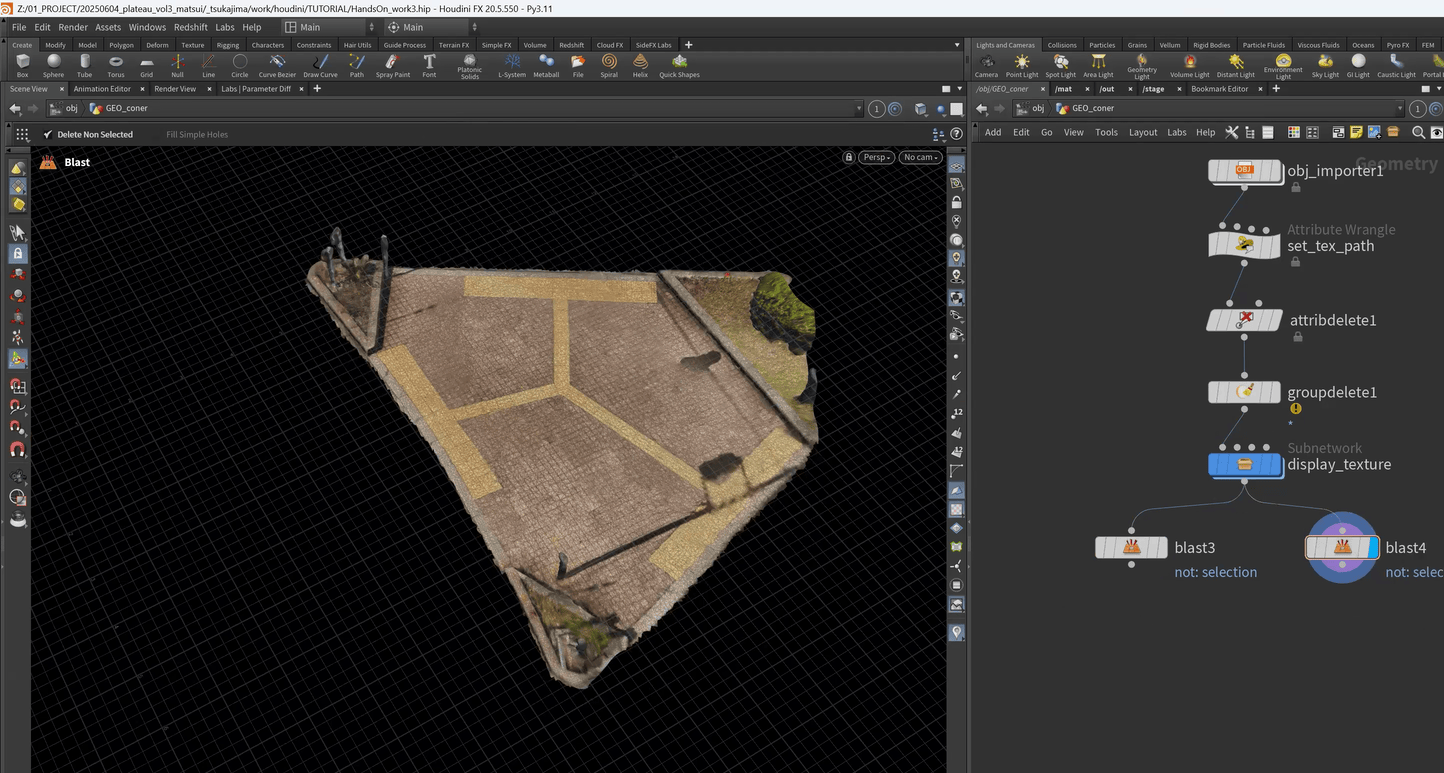Expand the Main desktop dropdown
This screenshot has height=773, width=1444.
pos(330,27)
